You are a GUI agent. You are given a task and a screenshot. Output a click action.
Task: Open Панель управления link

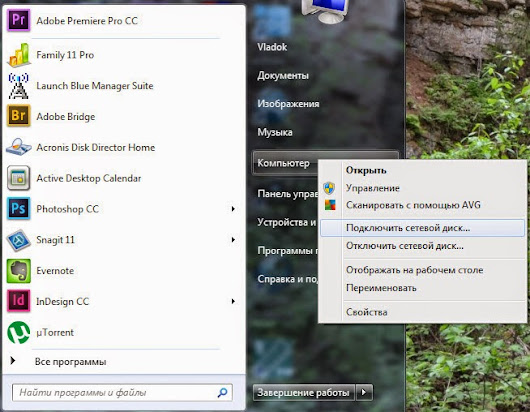pos(288,194)
